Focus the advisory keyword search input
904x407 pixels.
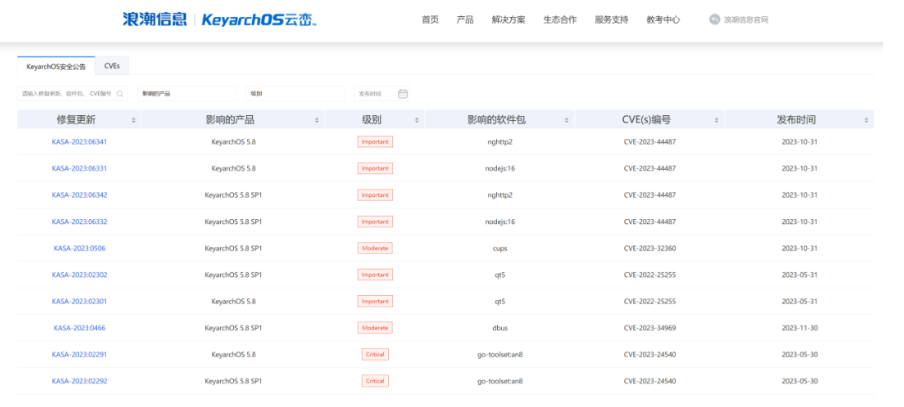click(x=67, y=94)
